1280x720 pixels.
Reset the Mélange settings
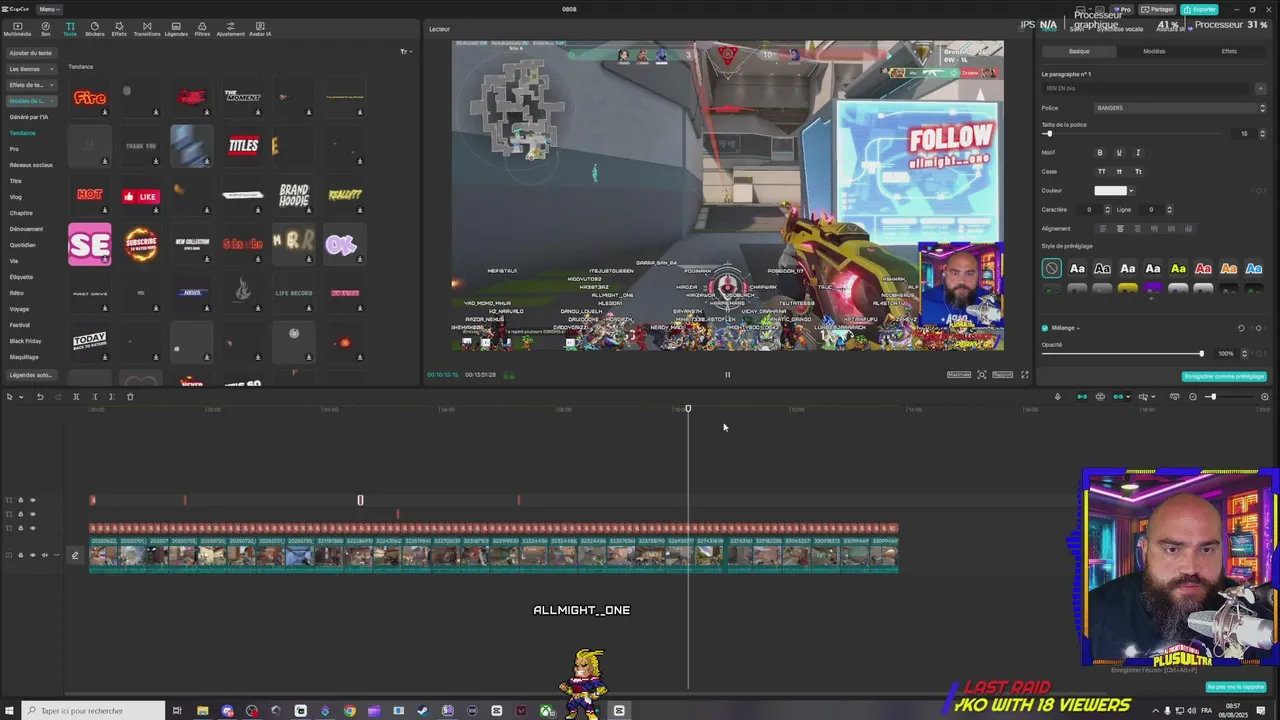pyautogui.click(x=1241, y=328)
